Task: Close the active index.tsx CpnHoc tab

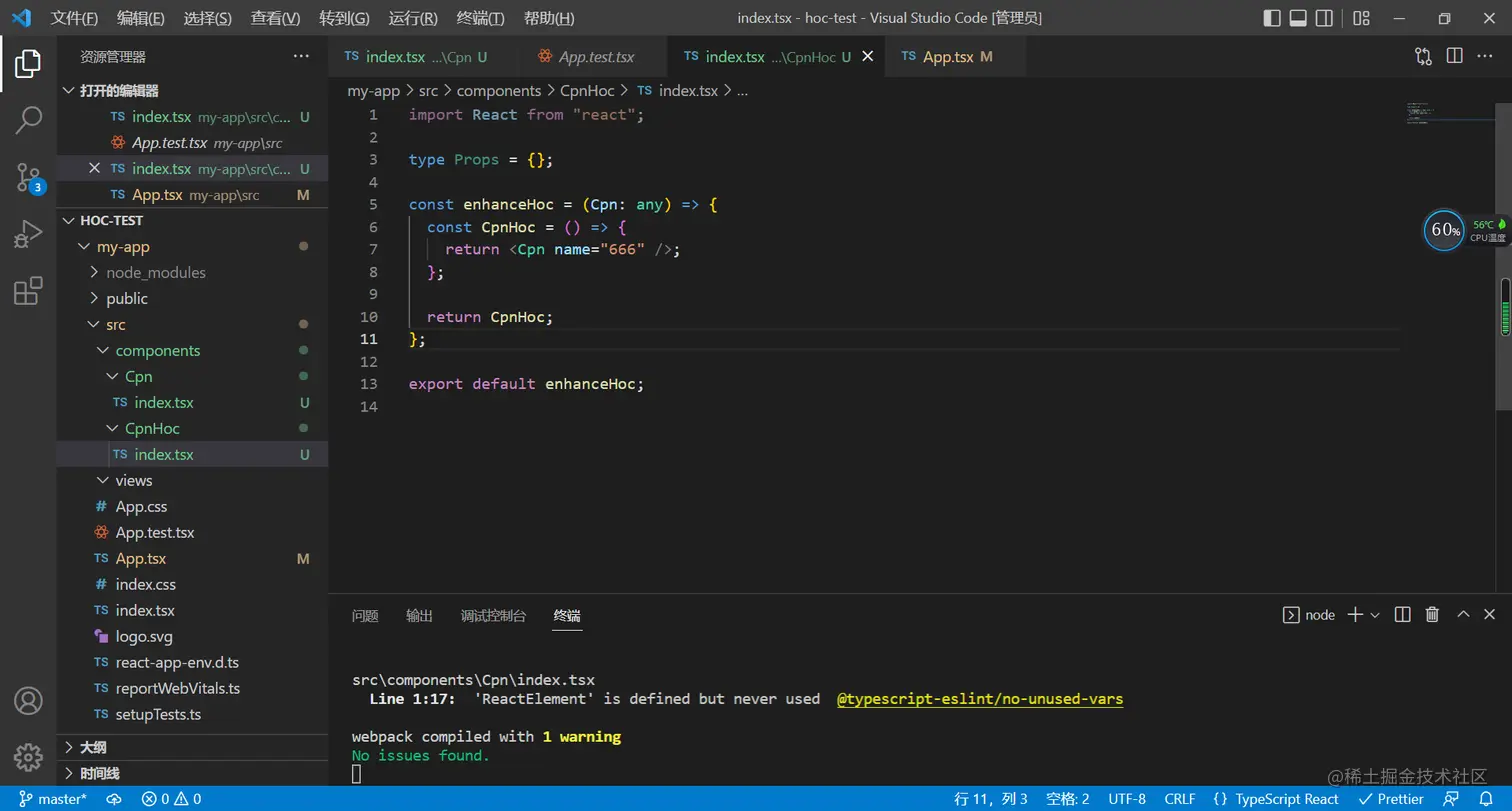Action: coord(867,57)
